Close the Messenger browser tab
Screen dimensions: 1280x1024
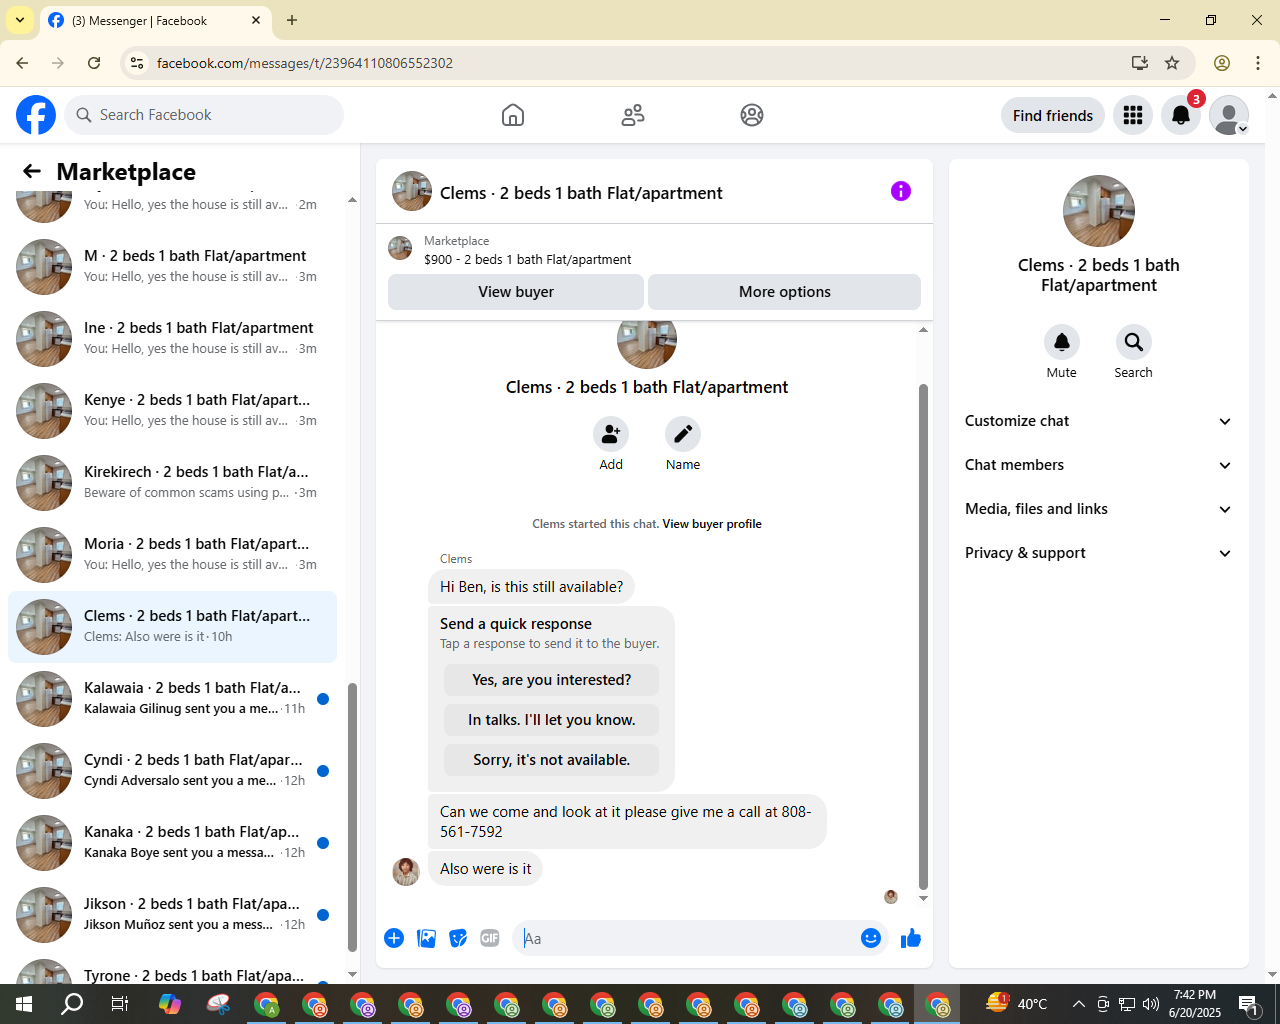(x=256, y=20)
